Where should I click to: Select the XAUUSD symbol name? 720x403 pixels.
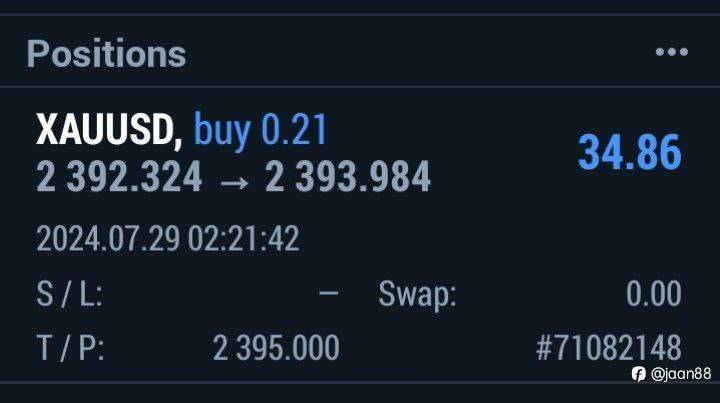tap(107, 130)
